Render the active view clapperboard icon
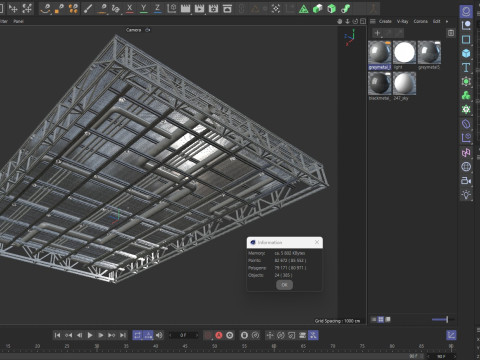 pyautogui.click(x=185, y=8)
